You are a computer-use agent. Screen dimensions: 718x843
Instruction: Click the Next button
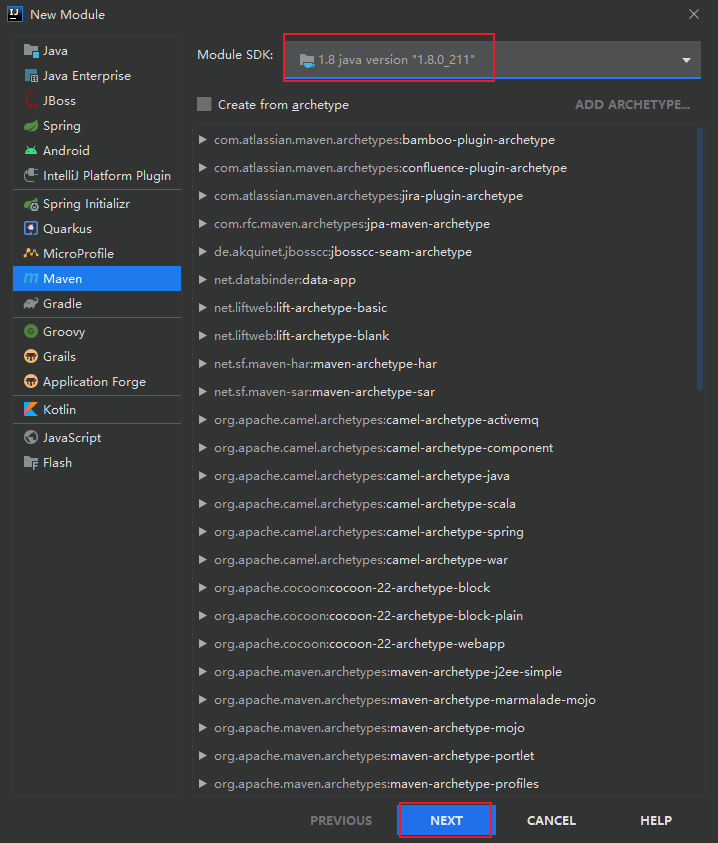(x=446, y=820)
